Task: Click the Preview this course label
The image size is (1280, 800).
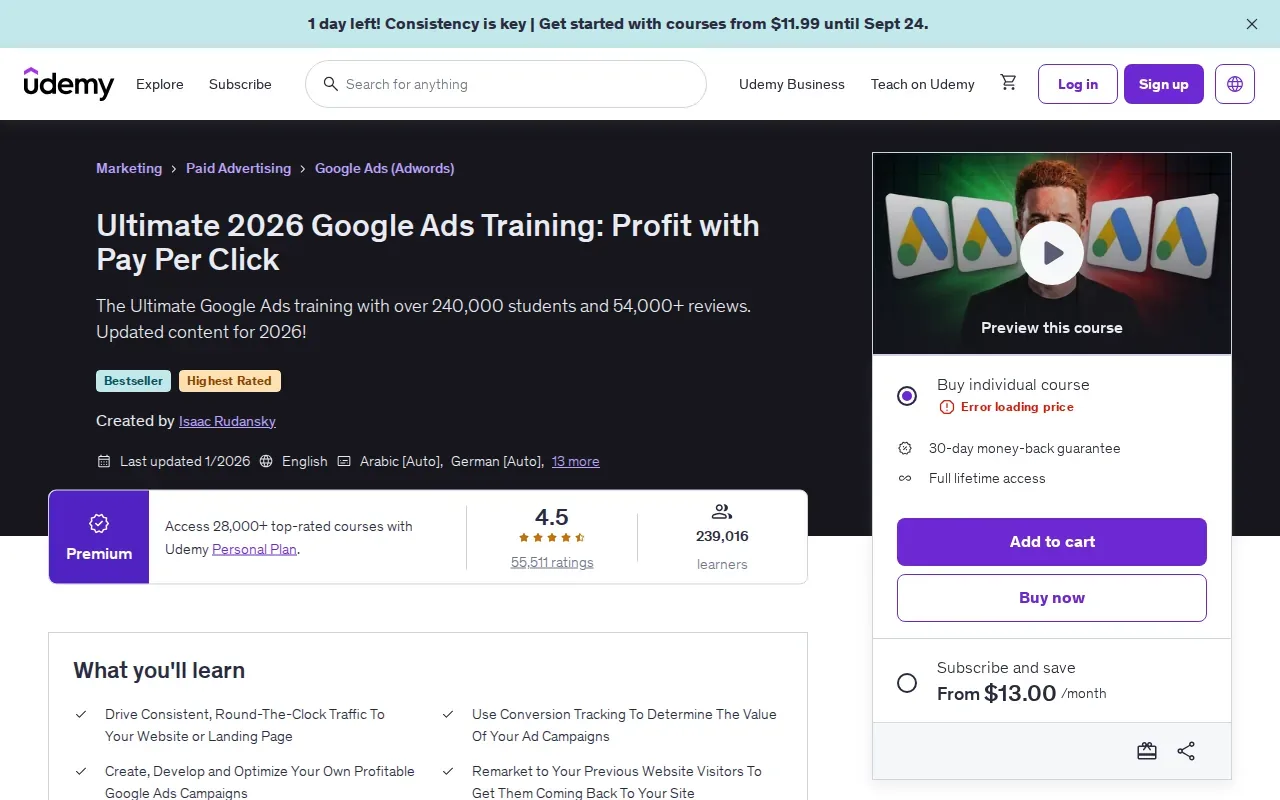Action: [1052, 327]
